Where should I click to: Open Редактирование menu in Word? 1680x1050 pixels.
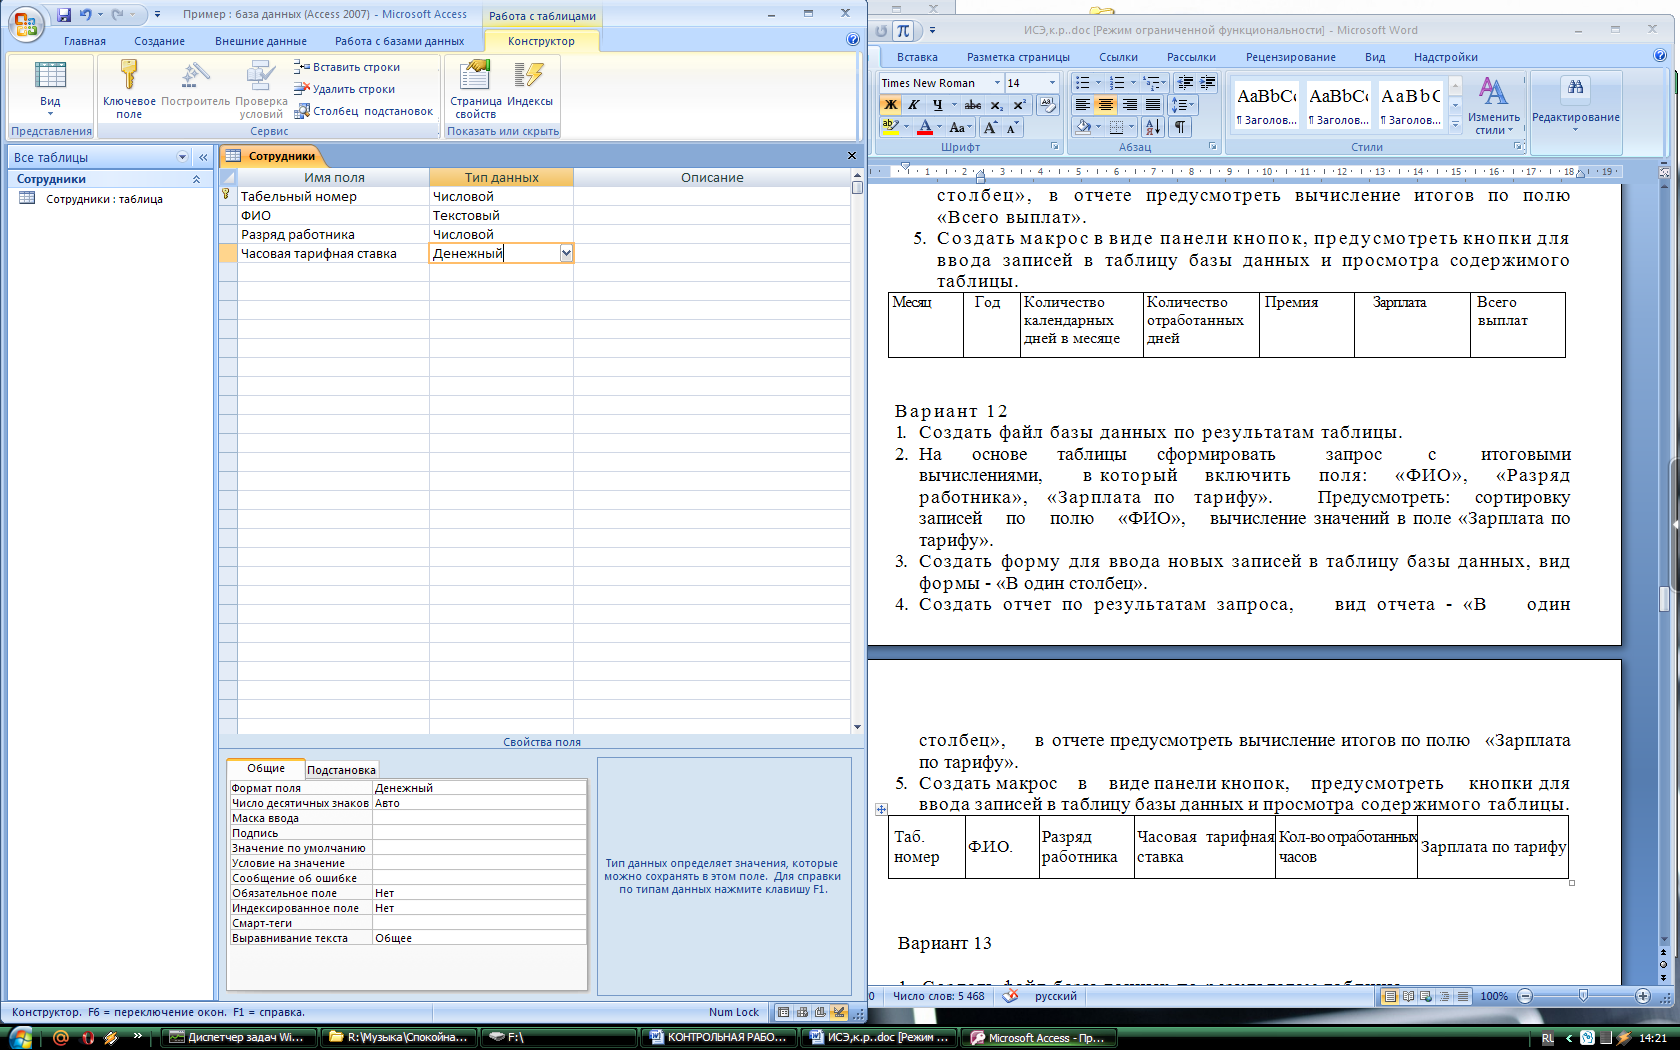click(1575, 105)
